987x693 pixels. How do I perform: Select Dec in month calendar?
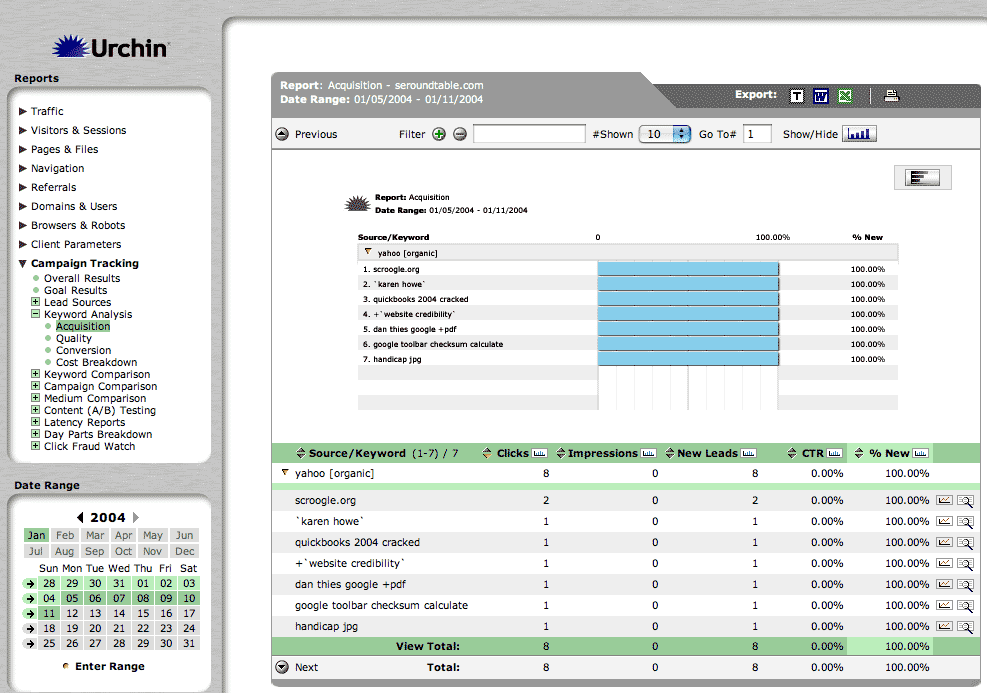point(184,551)
